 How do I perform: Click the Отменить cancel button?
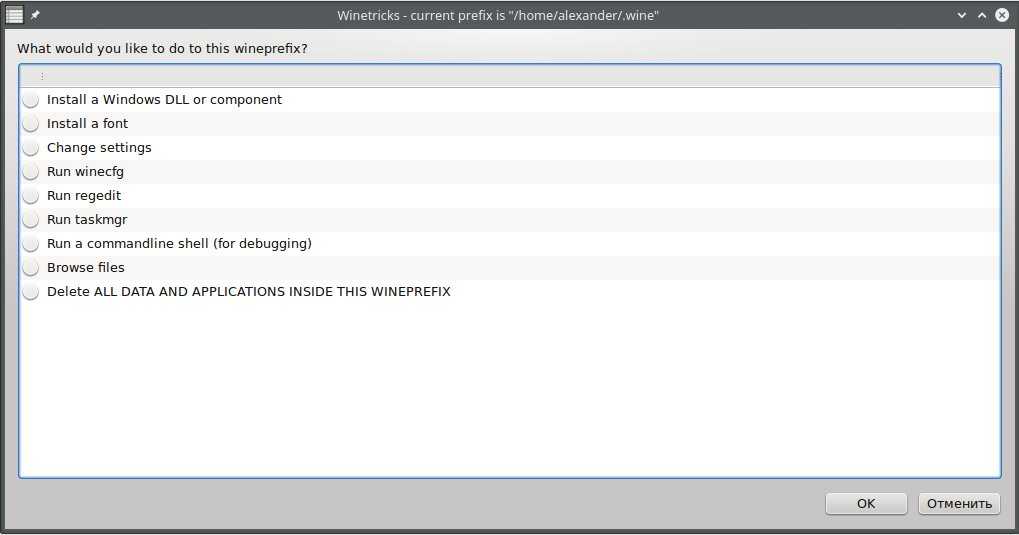click(x=958, y=503)
